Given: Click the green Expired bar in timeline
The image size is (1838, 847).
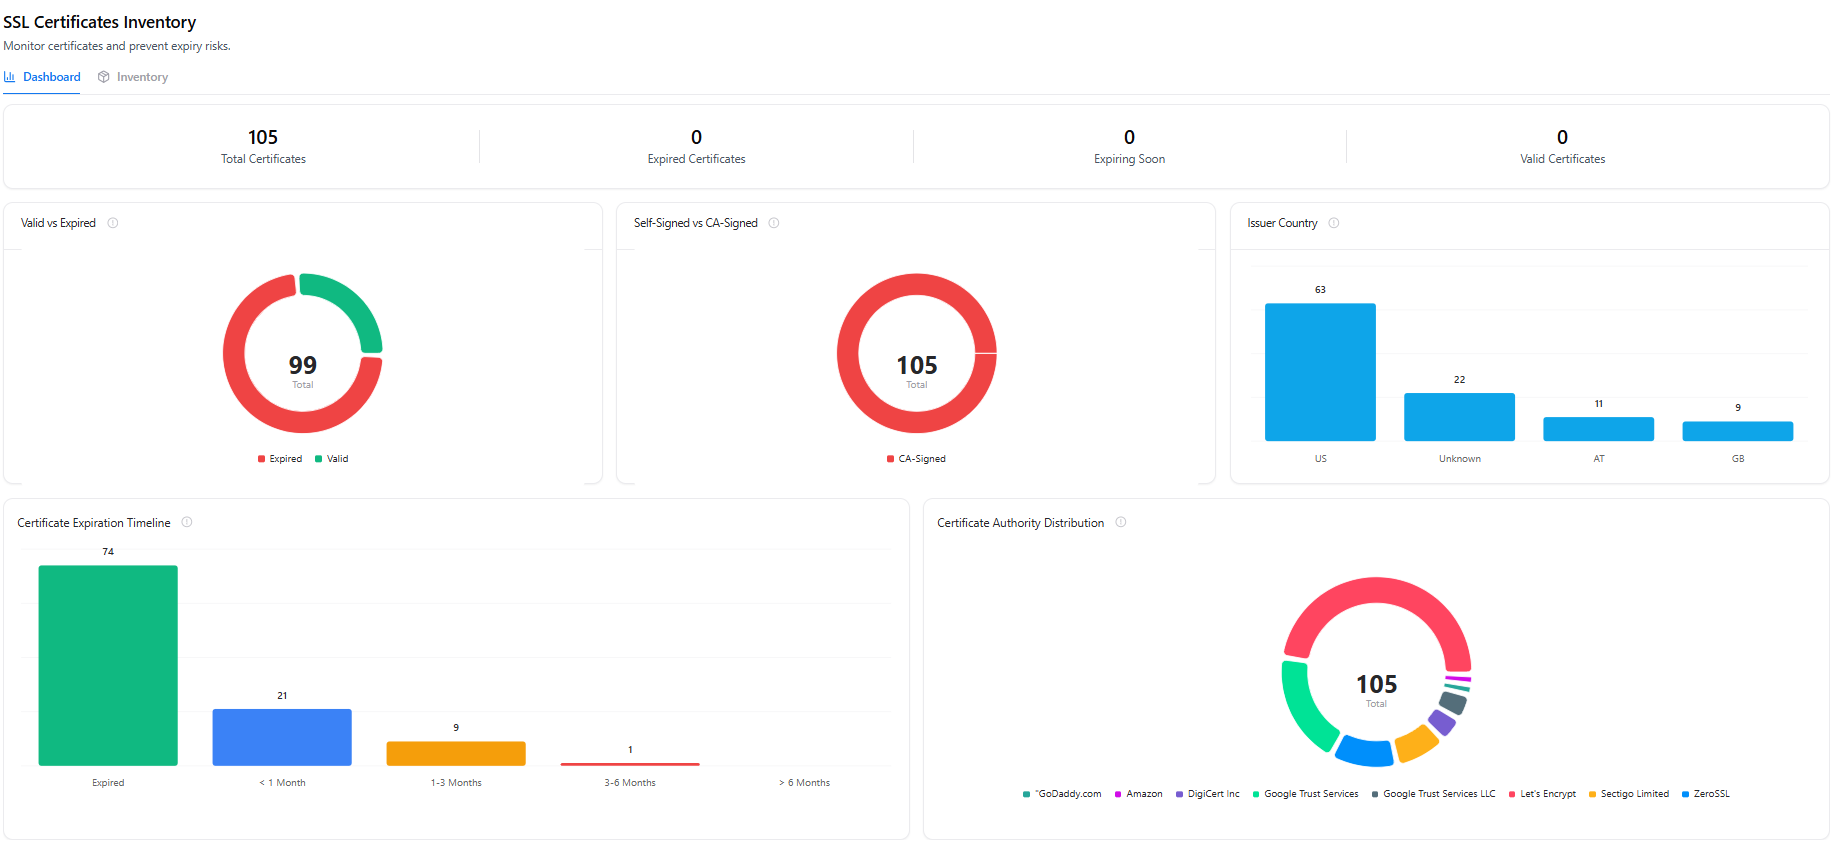Looking at the screenshot, I should (108, 665).
